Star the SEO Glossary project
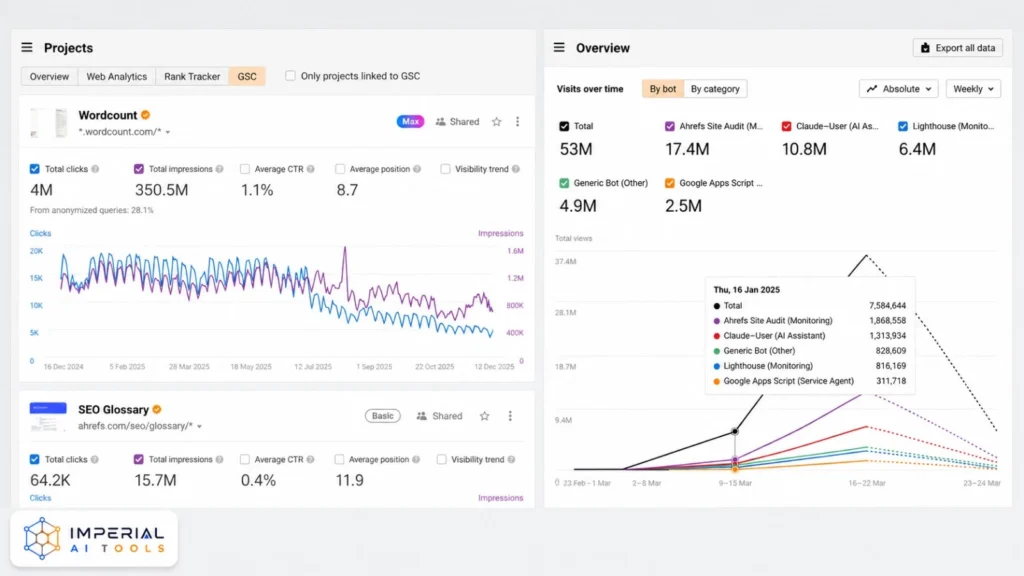 coord(485,416)
